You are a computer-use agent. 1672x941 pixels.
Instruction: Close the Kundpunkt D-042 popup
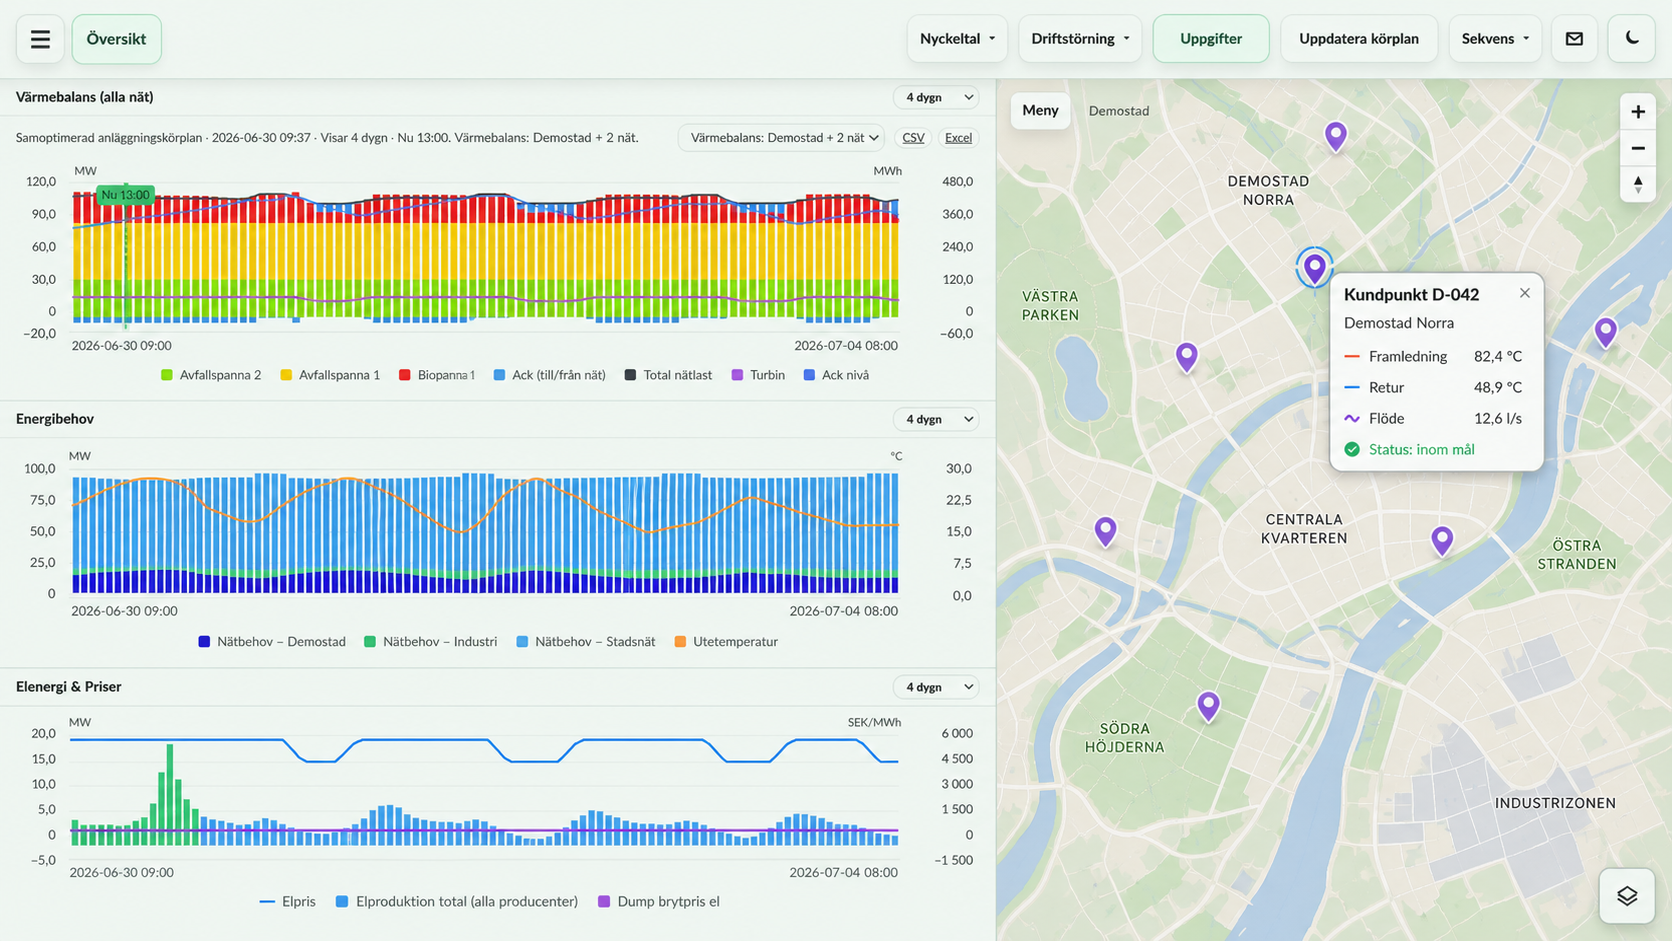pos(1524,293)
